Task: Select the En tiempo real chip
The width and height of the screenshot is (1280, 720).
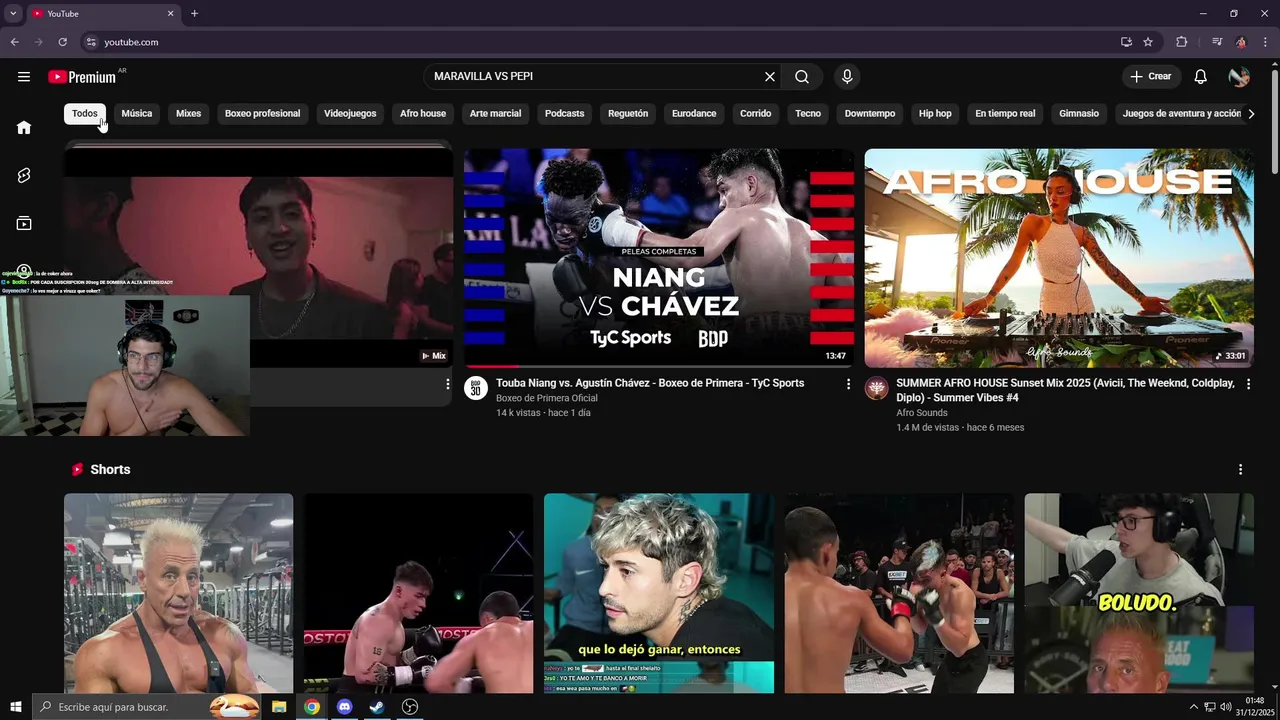Action: click(1005, 113)
